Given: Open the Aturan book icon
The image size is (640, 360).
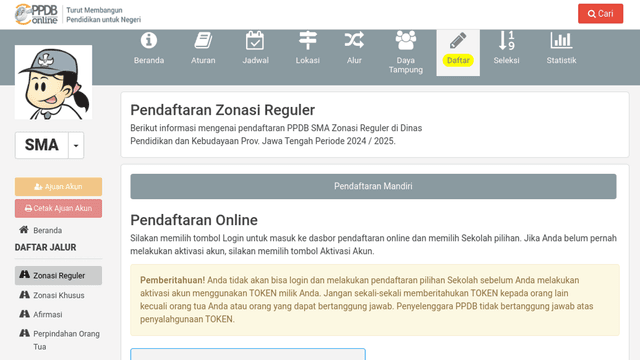Looking at the screenshot, I should tap(203, 40).
